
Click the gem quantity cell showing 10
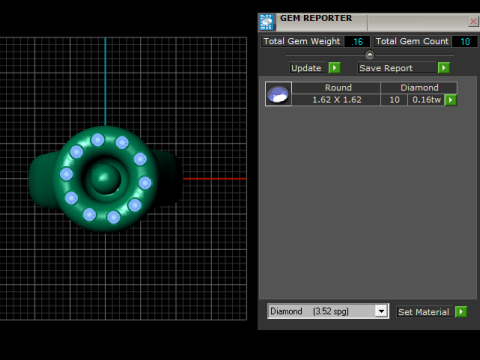tap(394, 100)
